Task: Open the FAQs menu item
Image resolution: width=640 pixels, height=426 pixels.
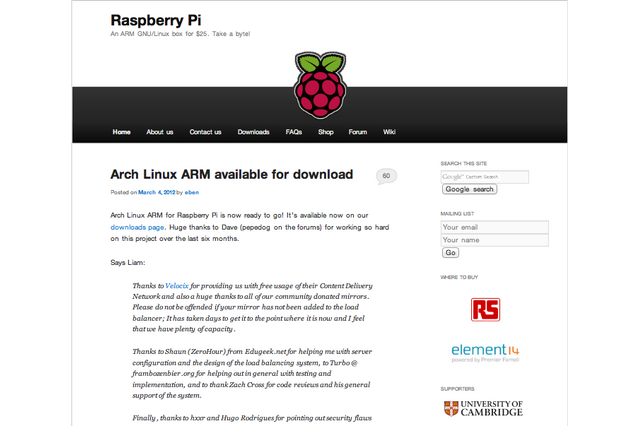Action: click(x=293, y=132)
